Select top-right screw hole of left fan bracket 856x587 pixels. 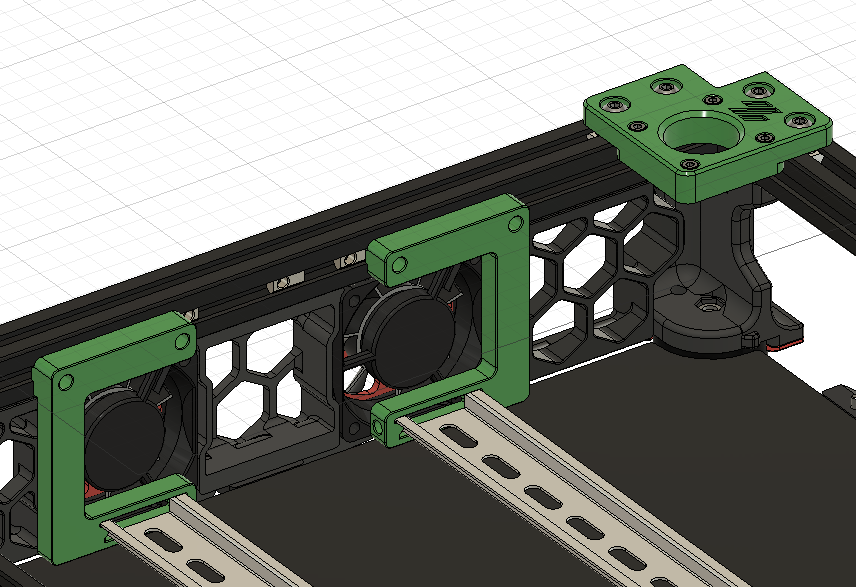click(x=182, y=341)
